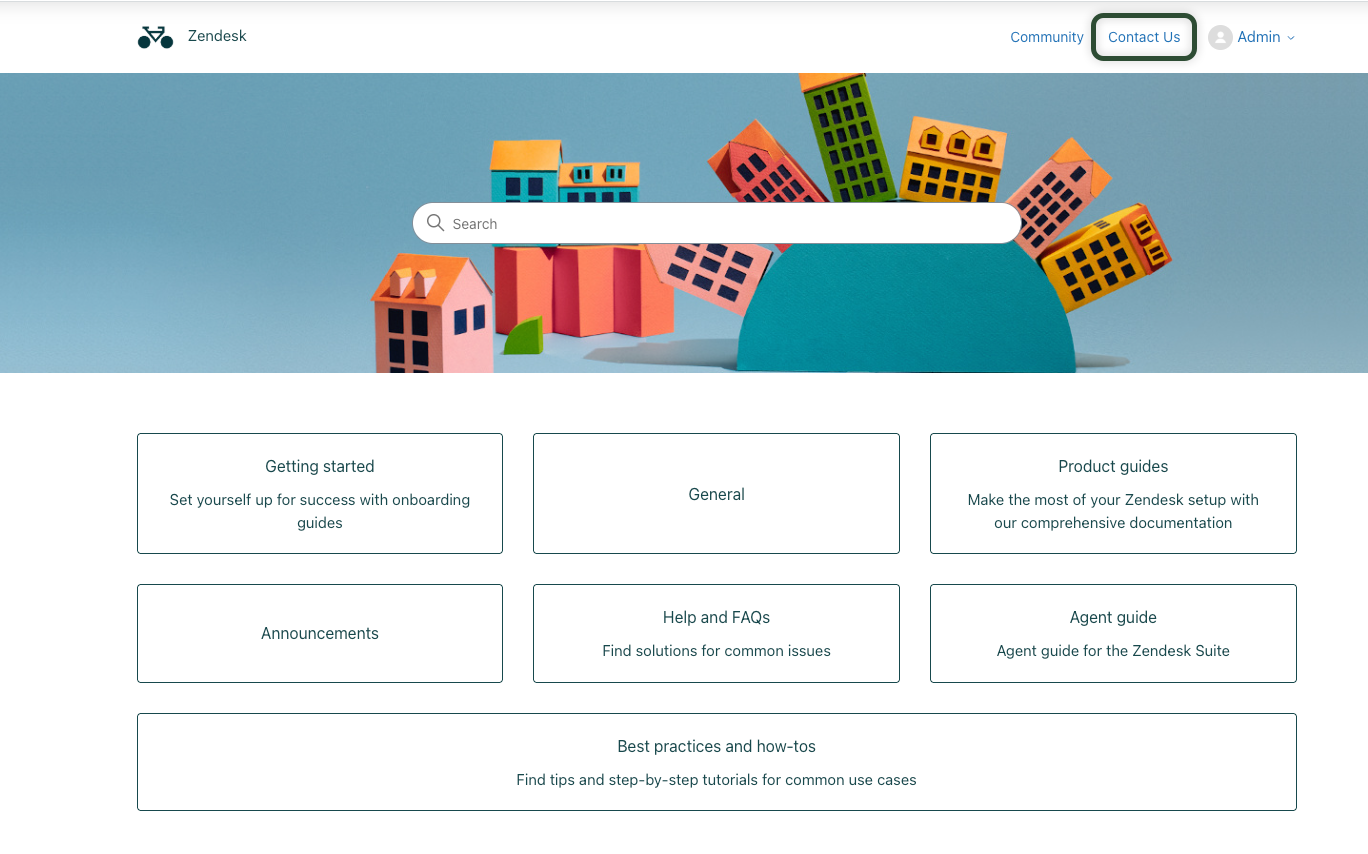Click the Admin user avatar icon
1368x854 pixels.
[x=1220, y=37]
